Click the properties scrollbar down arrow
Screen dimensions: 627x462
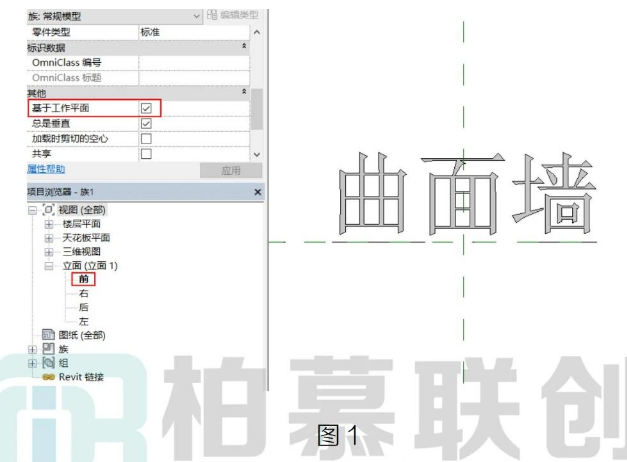(257, 154)
